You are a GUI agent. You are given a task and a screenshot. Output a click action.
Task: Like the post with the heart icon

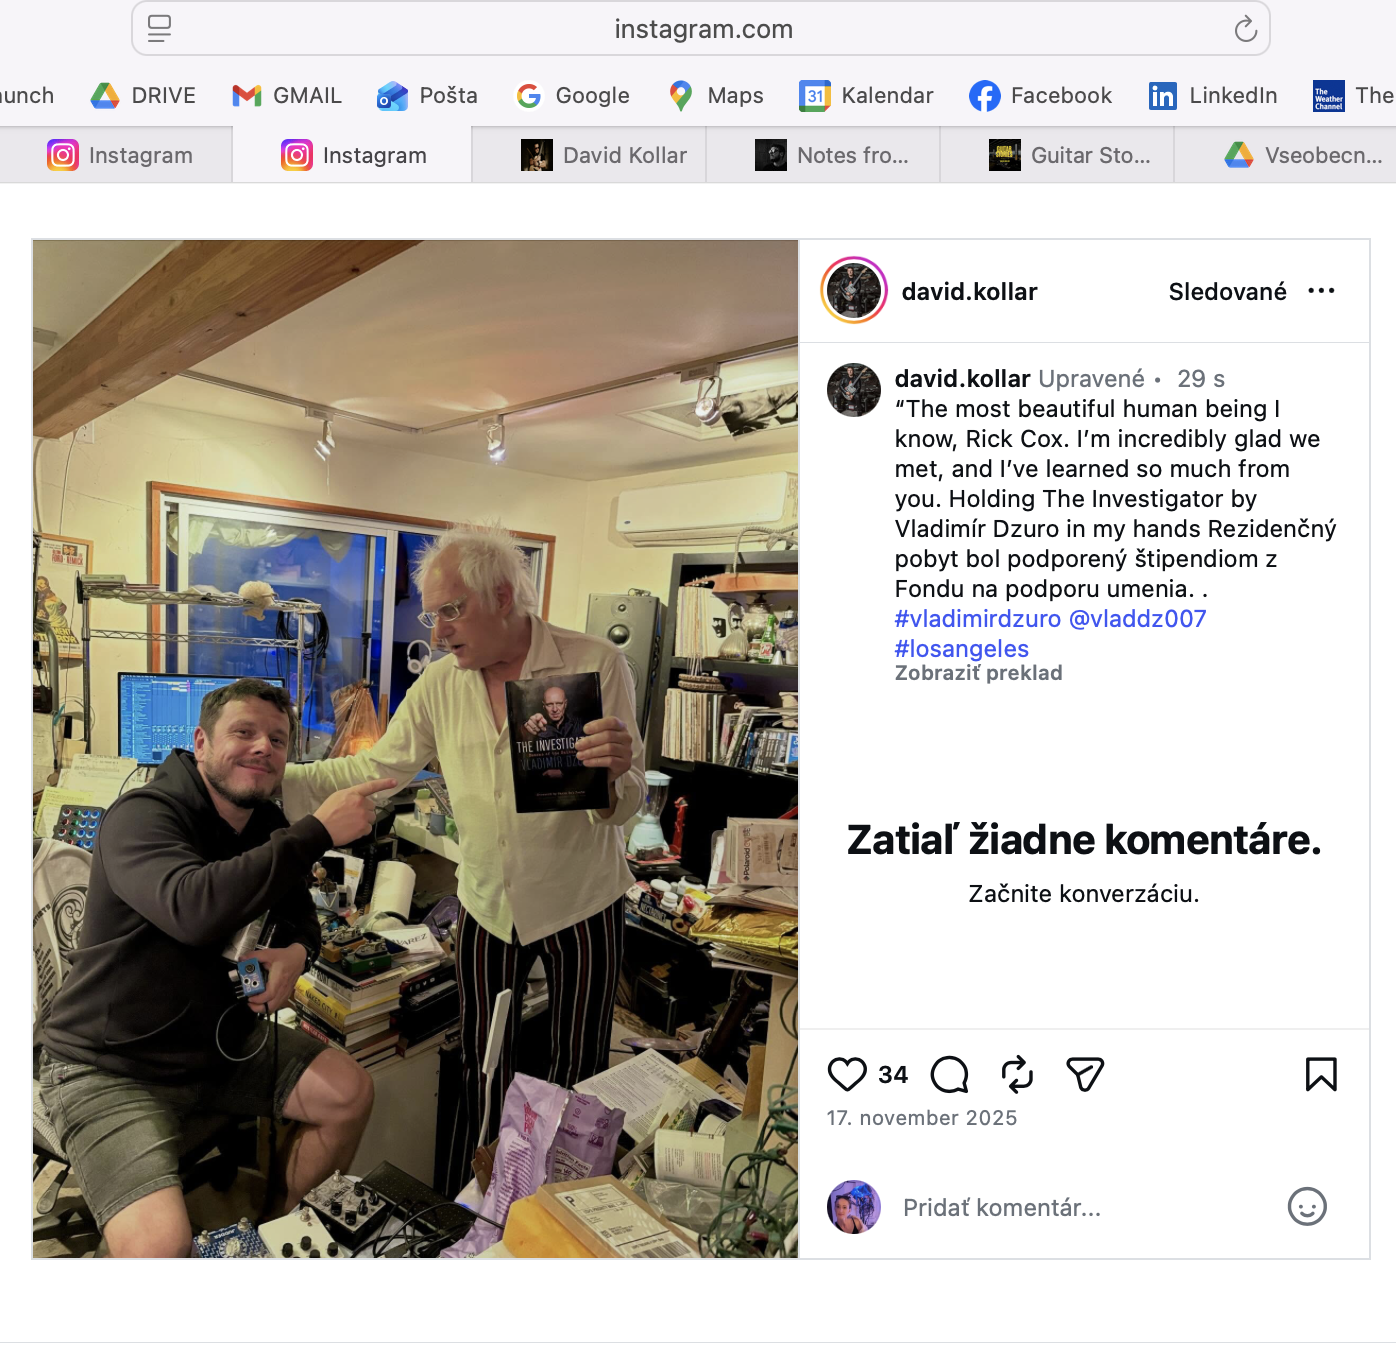(847, 1074)
